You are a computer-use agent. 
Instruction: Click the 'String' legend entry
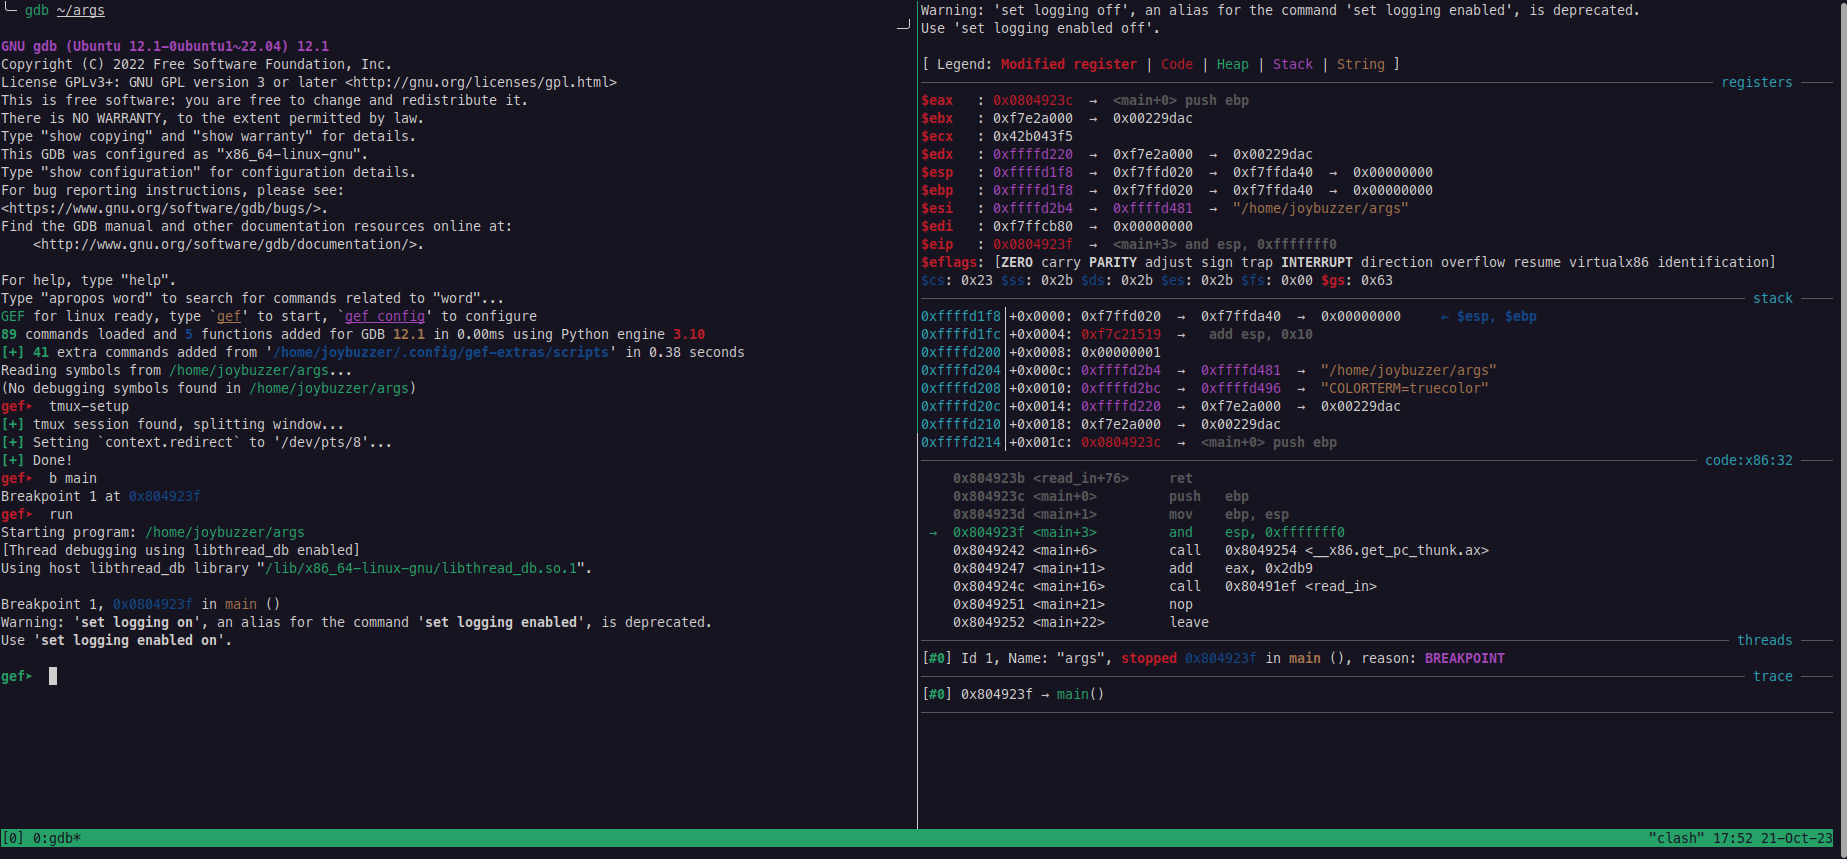click(x=1361, y=64)
